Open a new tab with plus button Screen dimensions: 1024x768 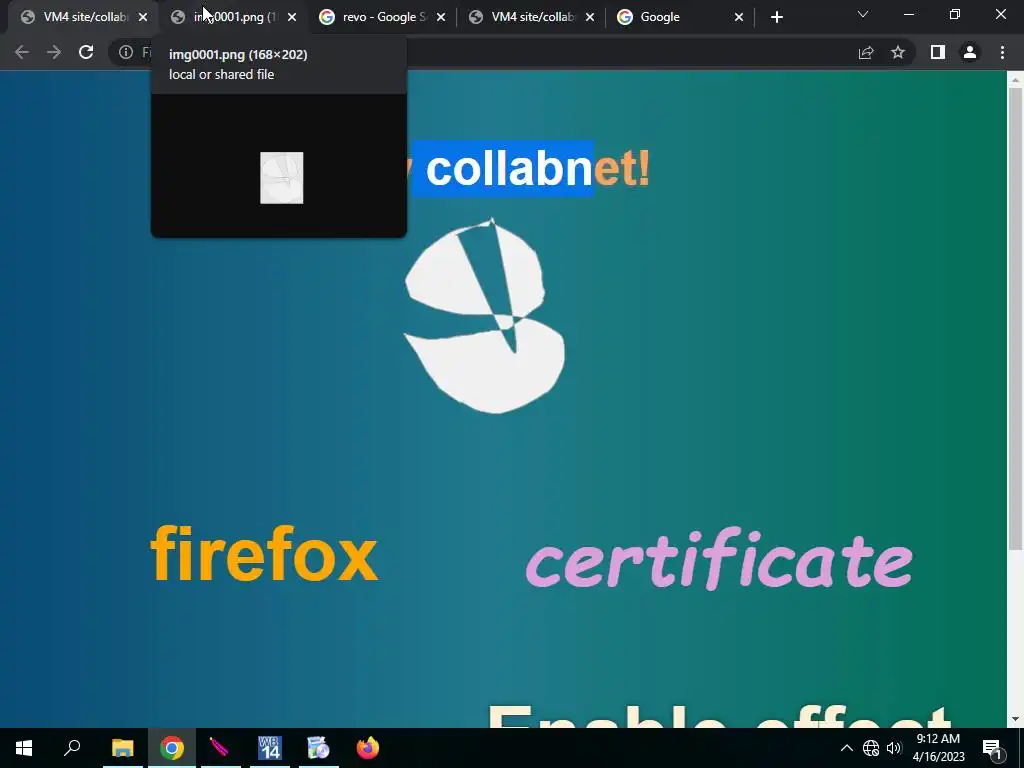coord(776,17)
